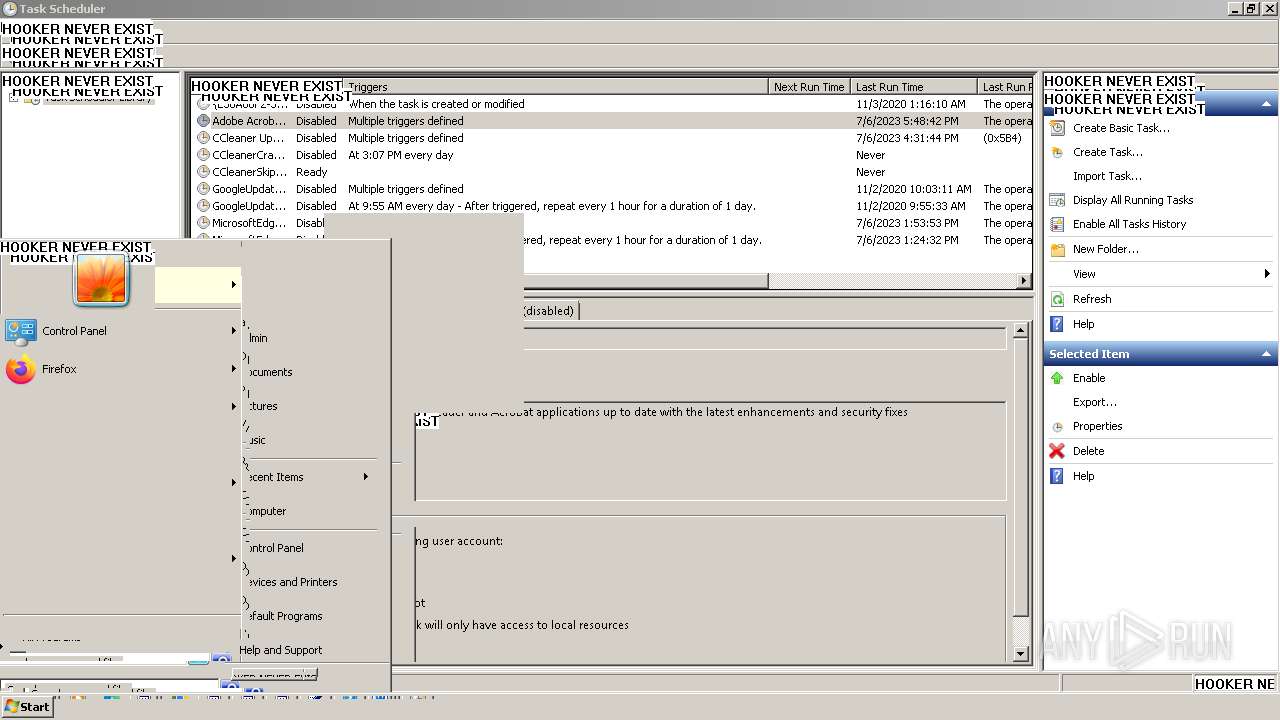This screenshot has height=720, width=1280.
Task: Click the Create Task icon in Actions
Action: [x=1057, y=152]
